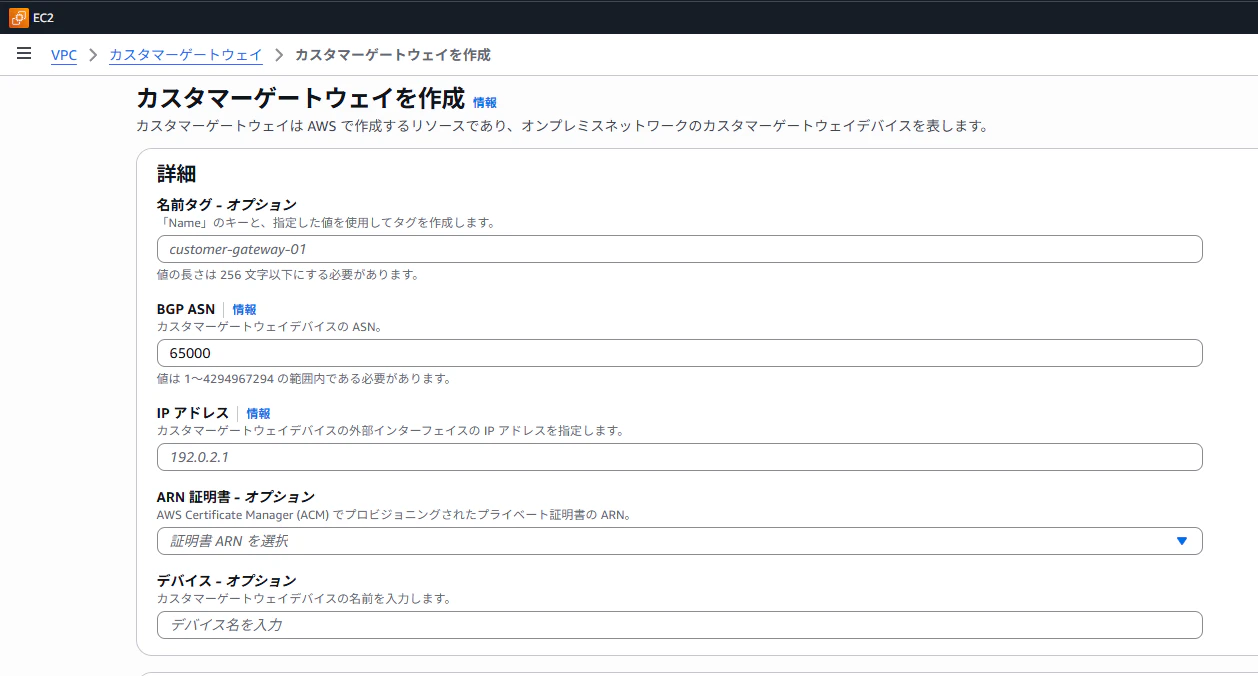Go to VPC breadcrumb link
This screenshot has height=676, width=1258.
pyautogui.click(x=64, y=55)
